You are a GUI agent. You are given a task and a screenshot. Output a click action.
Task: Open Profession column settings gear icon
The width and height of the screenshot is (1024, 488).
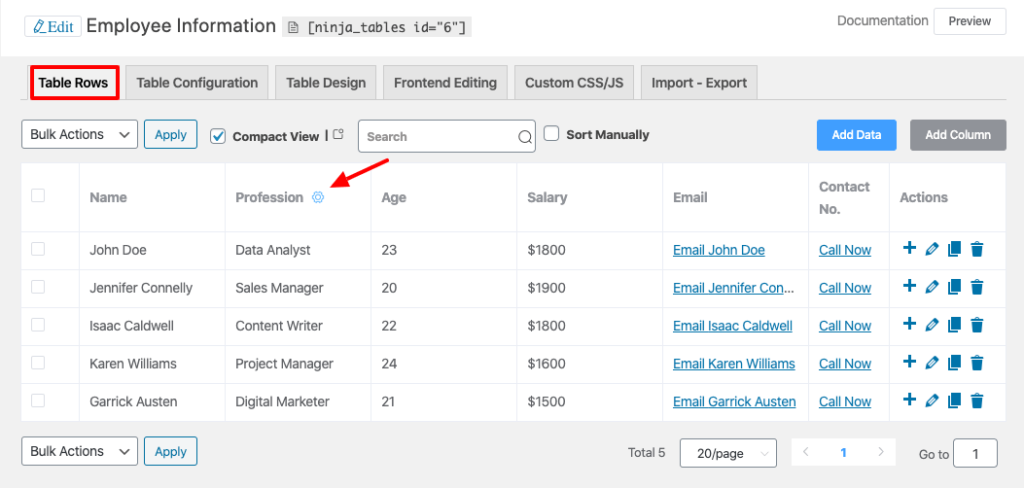pos(318,197)
